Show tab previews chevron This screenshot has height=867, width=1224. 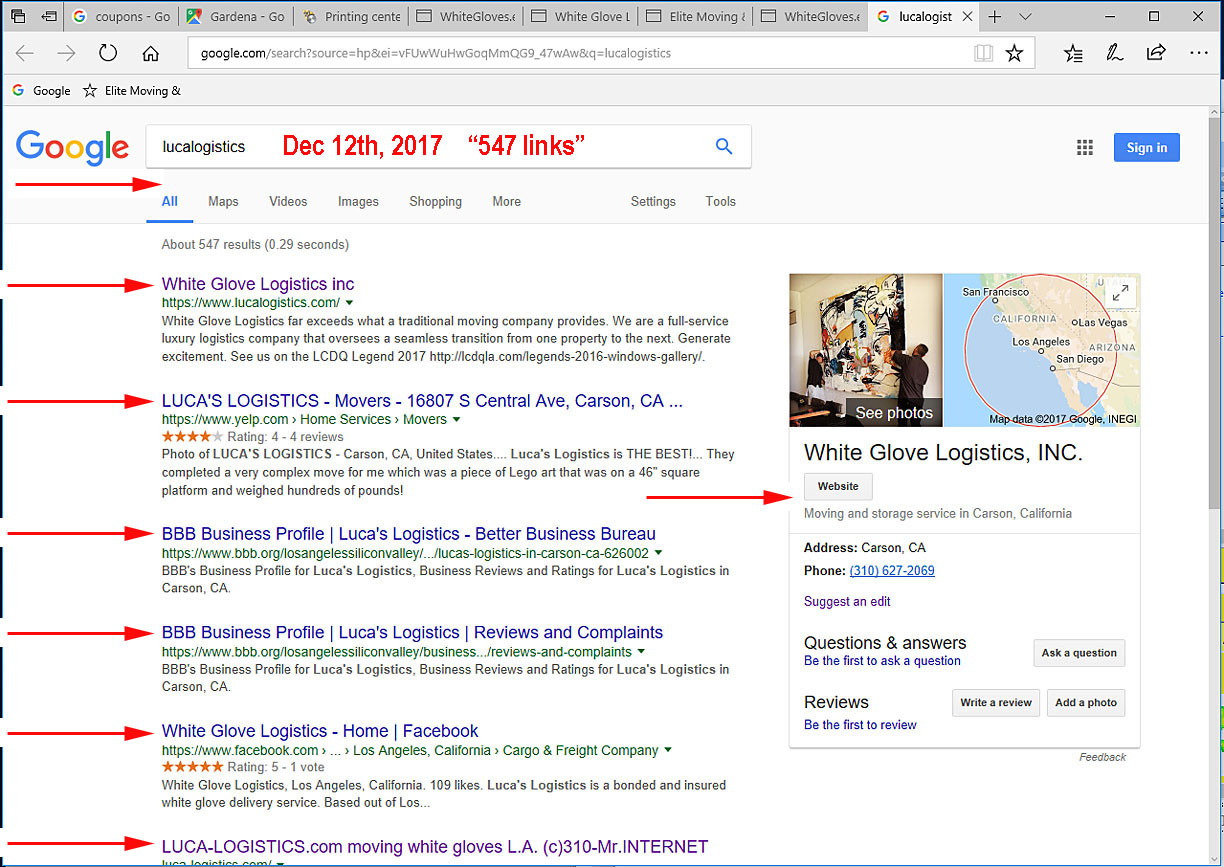[x=1025, y=17]
